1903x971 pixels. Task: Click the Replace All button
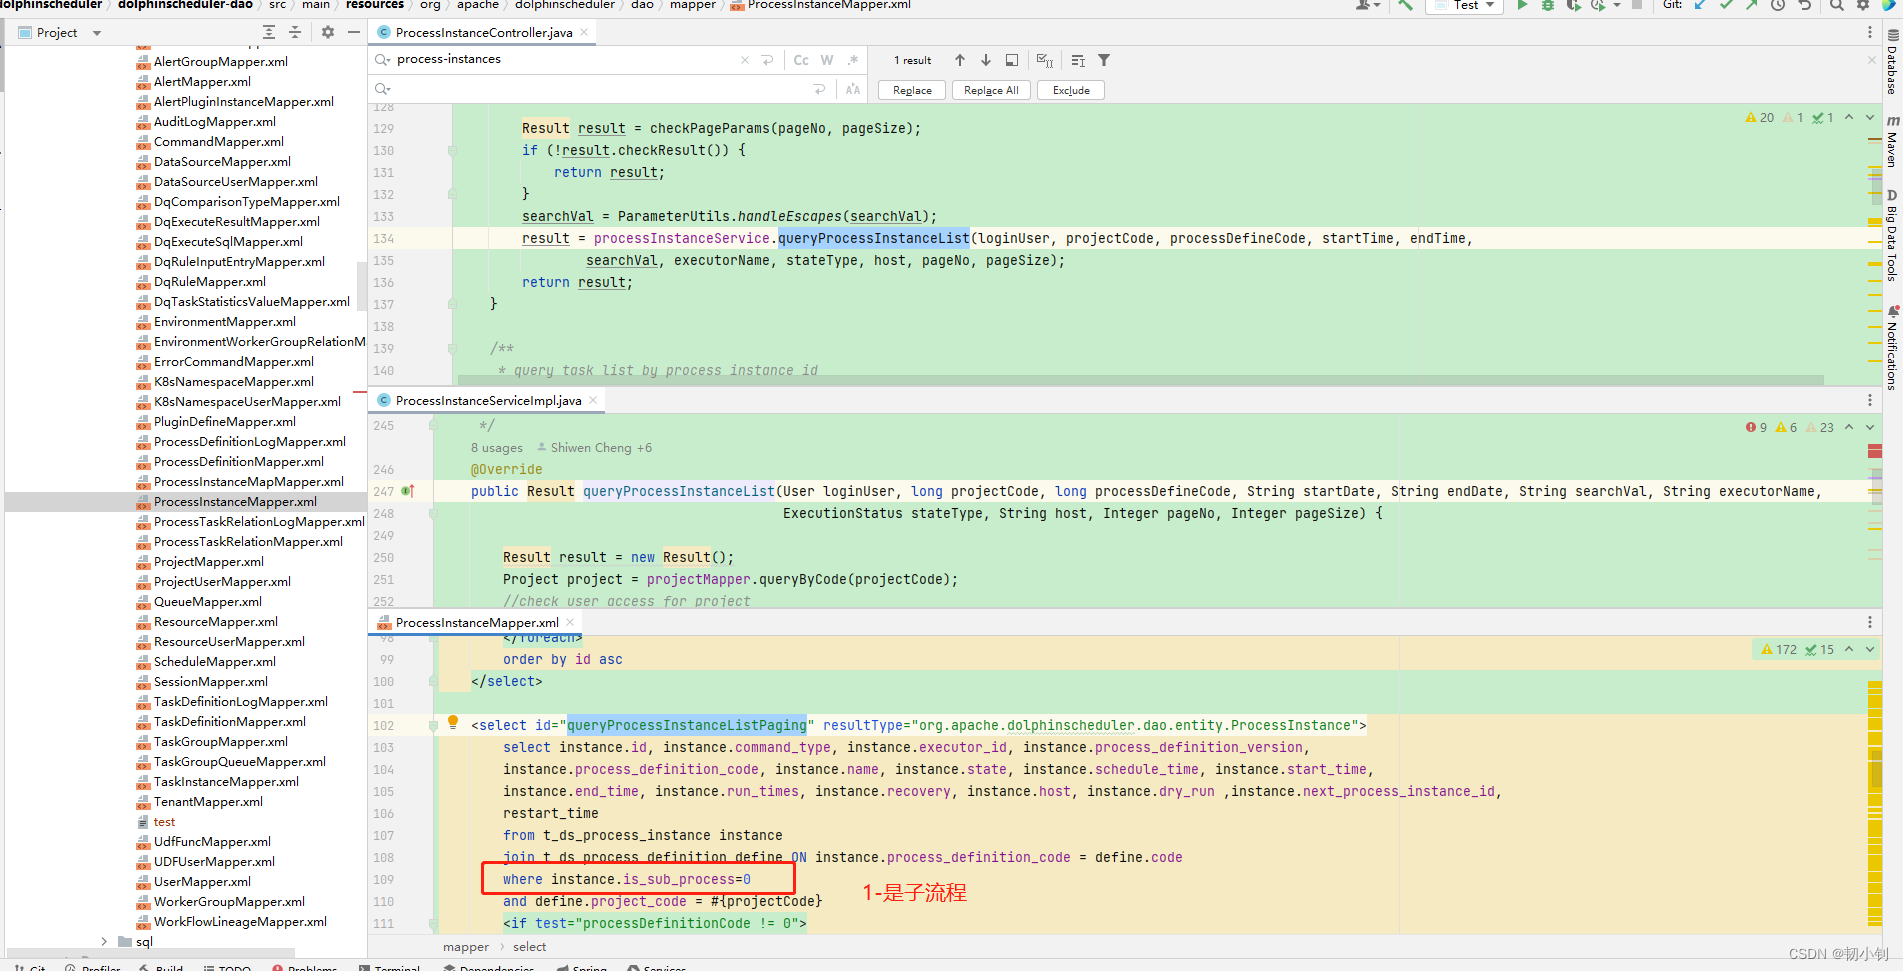(991, 90)
